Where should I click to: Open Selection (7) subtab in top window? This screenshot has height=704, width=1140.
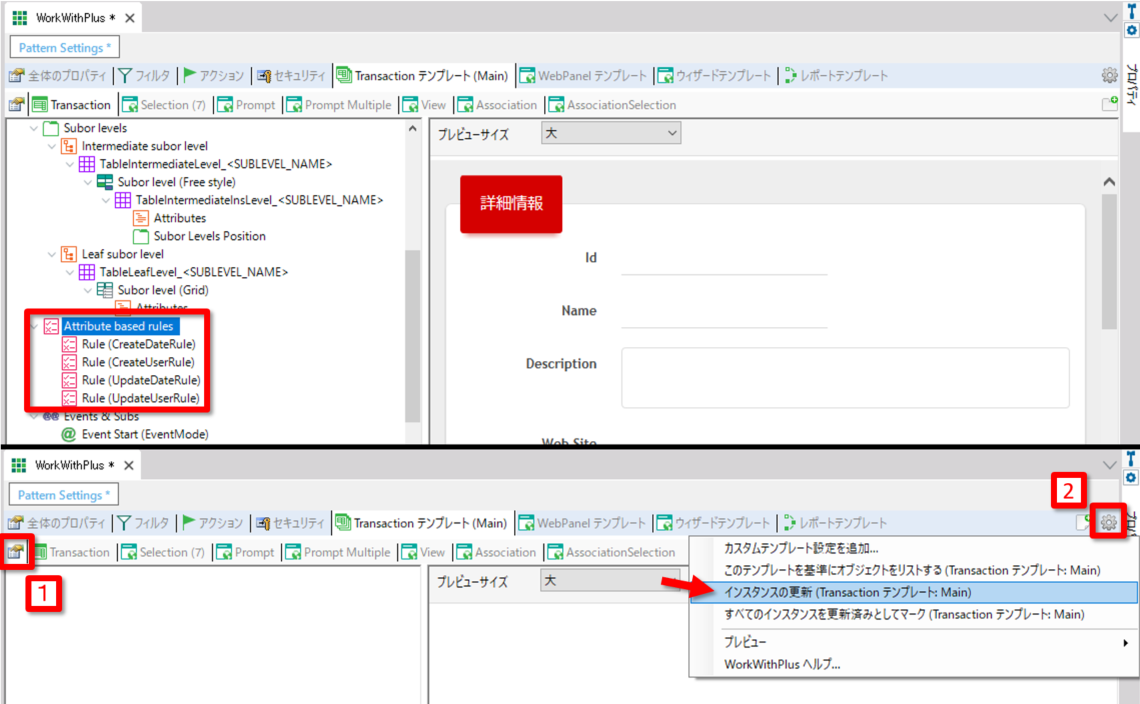[164, 105]
